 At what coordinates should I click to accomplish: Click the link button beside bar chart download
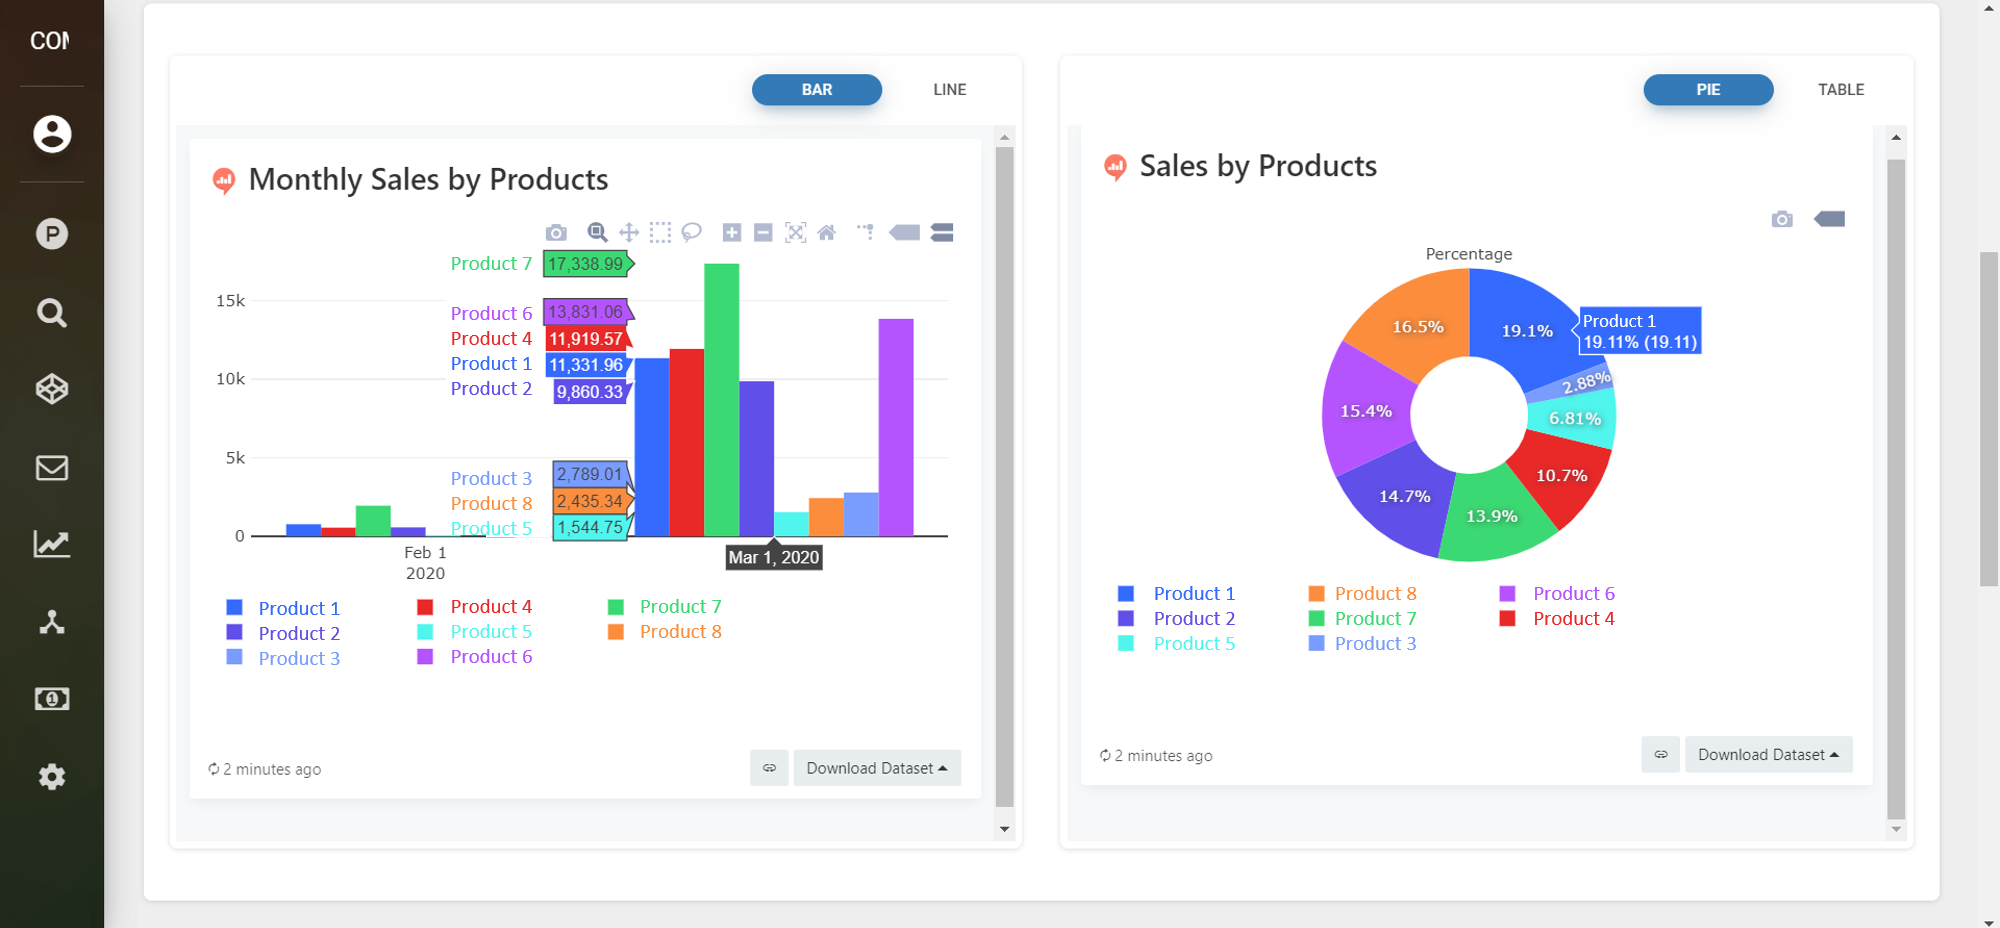[x=769, y=768]
